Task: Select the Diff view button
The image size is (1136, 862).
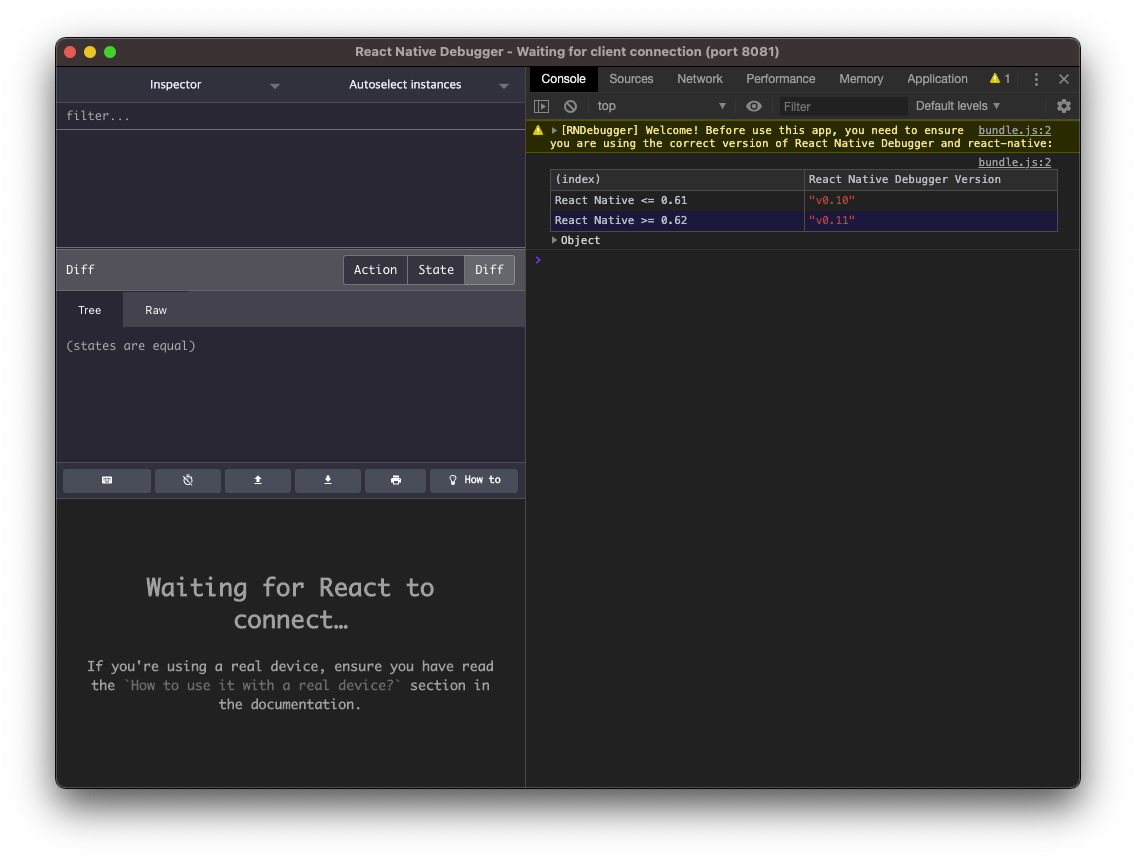Action: (x=489, y=269)
